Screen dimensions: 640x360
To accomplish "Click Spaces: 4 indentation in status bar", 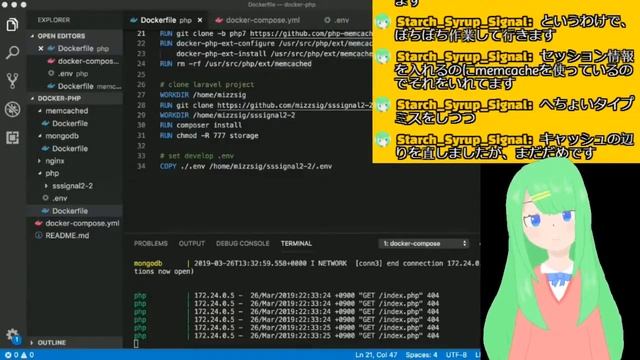I will pyautogui.click(x=421, y=355).
